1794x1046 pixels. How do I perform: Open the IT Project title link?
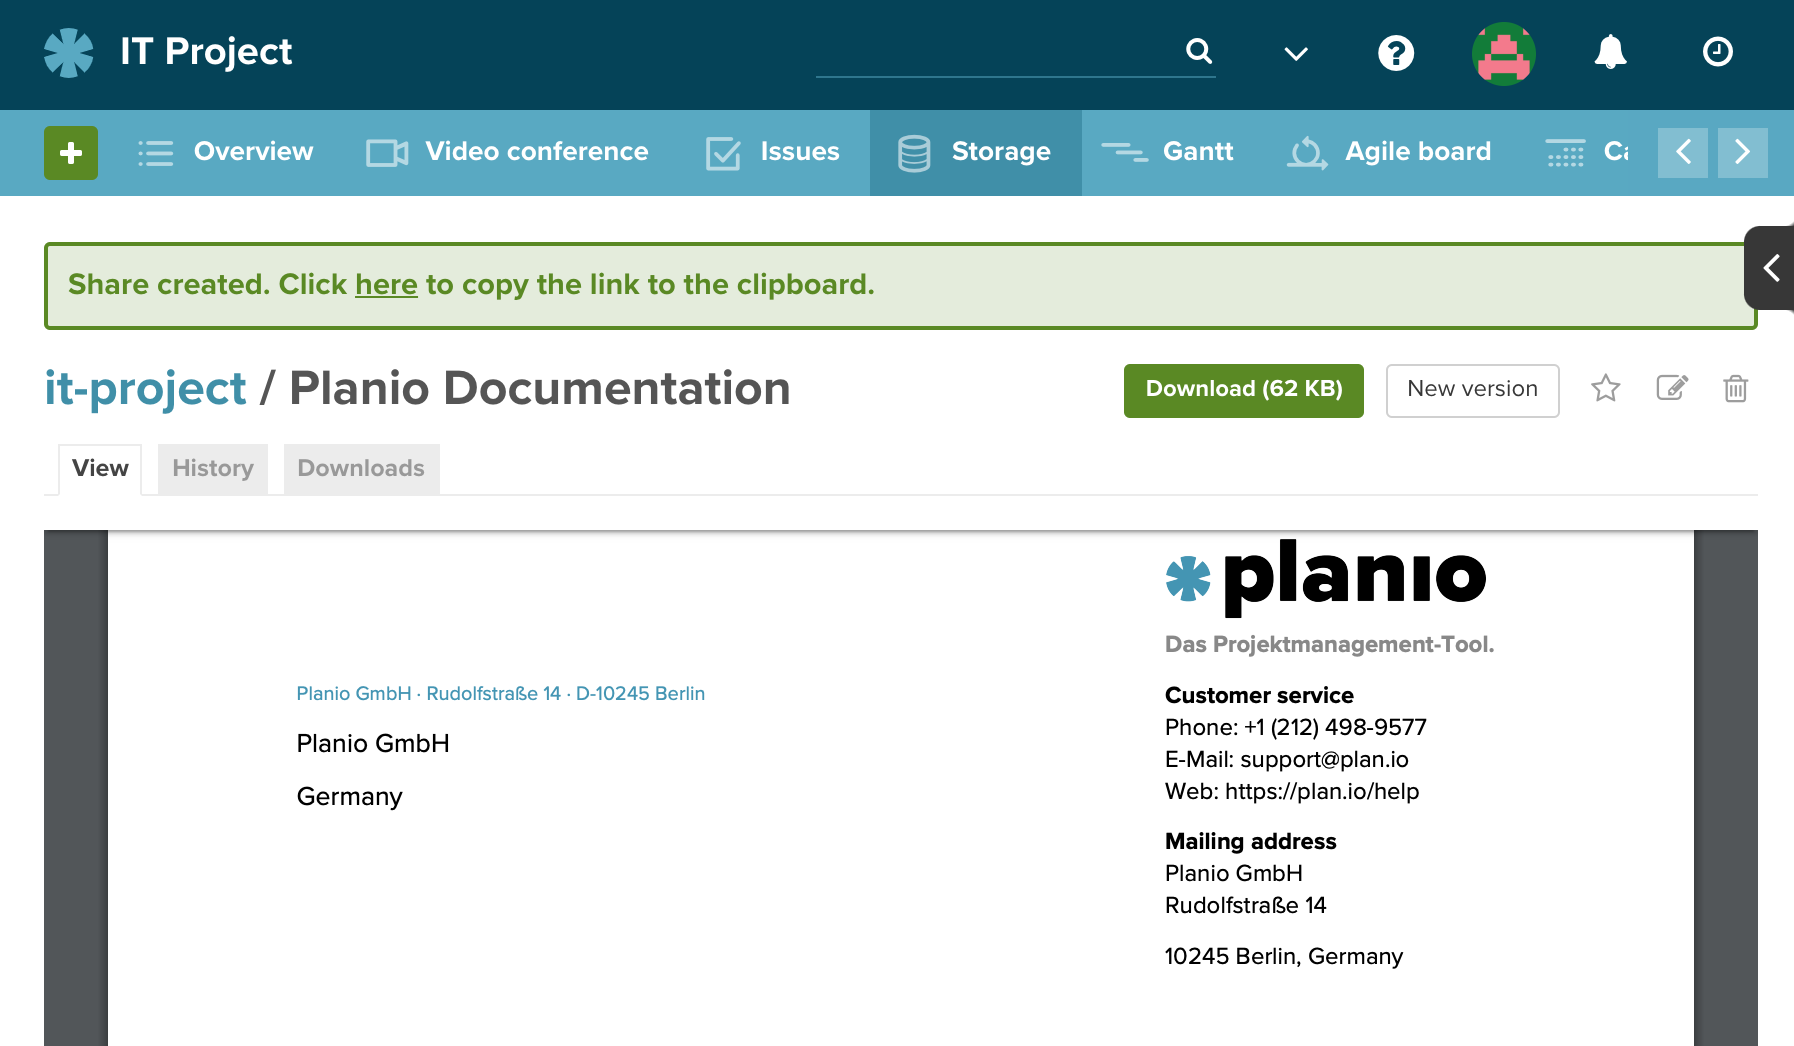(206, 51)
